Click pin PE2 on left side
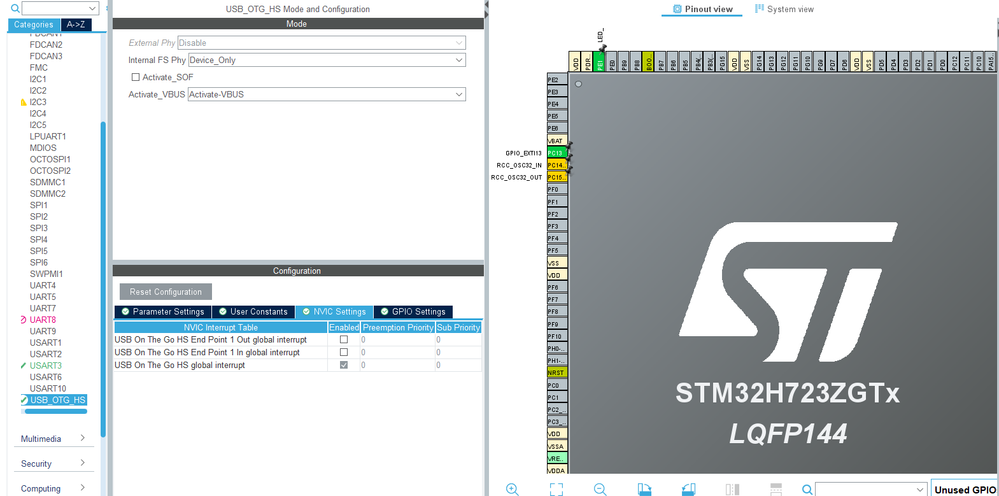This screenshot has height=496, width=999. [x=556, y=80]
